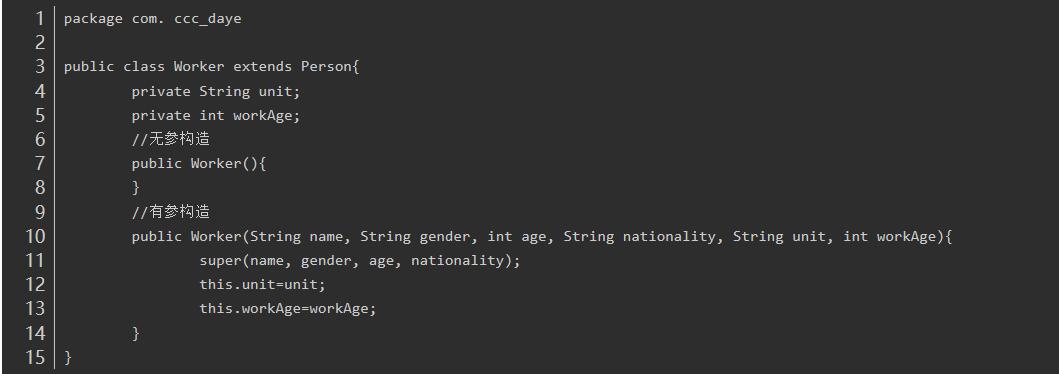Click the private int workAge field
Viewport: 1059px width, 374px height.
coord(216,115)
